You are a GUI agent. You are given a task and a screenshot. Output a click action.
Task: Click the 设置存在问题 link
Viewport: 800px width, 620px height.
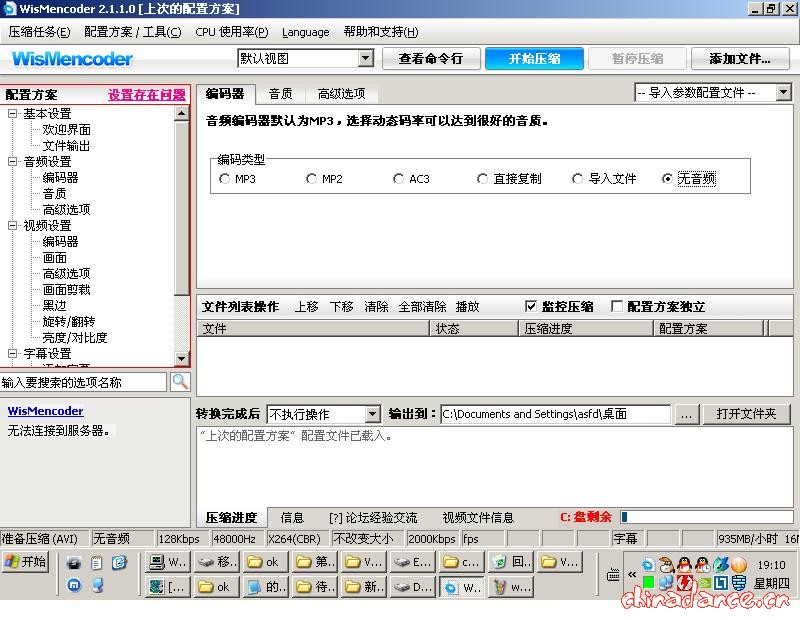(x=146, y=94)
